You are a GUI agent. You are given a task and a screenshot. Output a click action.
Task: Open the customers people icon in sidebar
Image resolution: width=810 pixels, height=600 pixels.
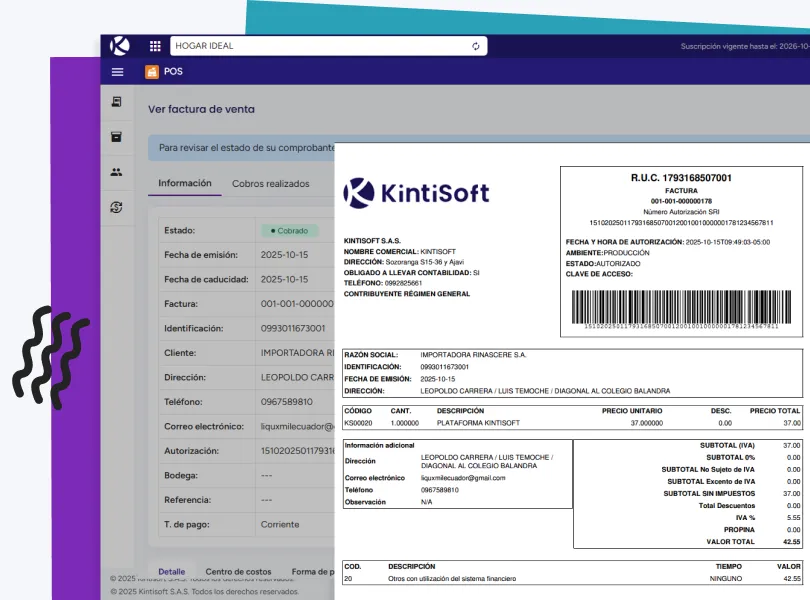[x=117, y=172]
